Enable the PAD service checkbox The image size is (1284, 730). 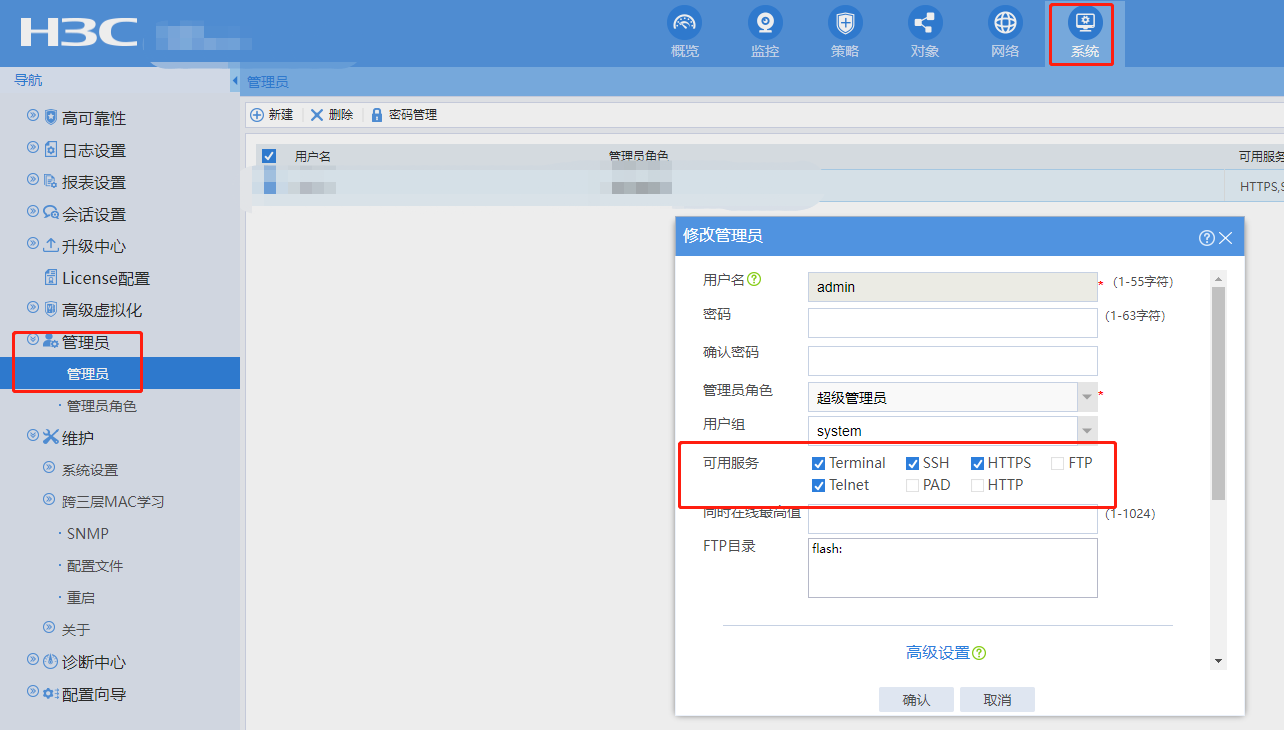click(x=912, y=485)
